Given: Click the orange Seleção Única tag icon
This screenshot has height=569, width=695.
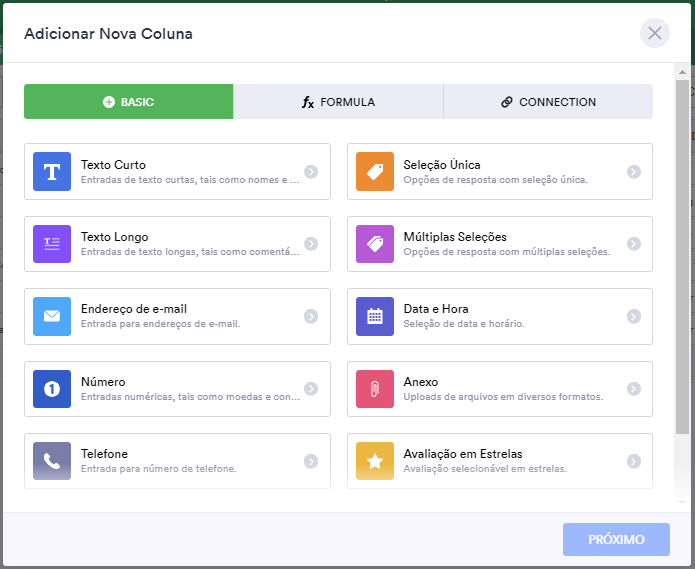Looking at the screenshot, I should [x=375, y=172].
